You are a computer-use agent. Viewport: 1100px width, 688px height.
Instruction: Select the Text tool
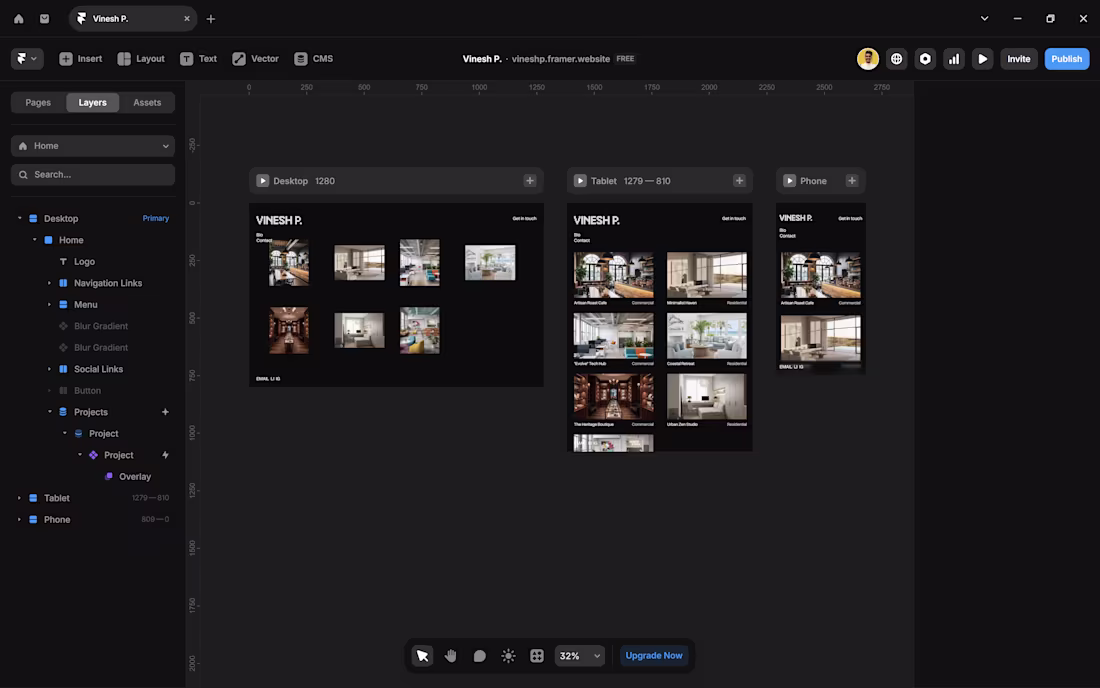click(x=199, y=58)
